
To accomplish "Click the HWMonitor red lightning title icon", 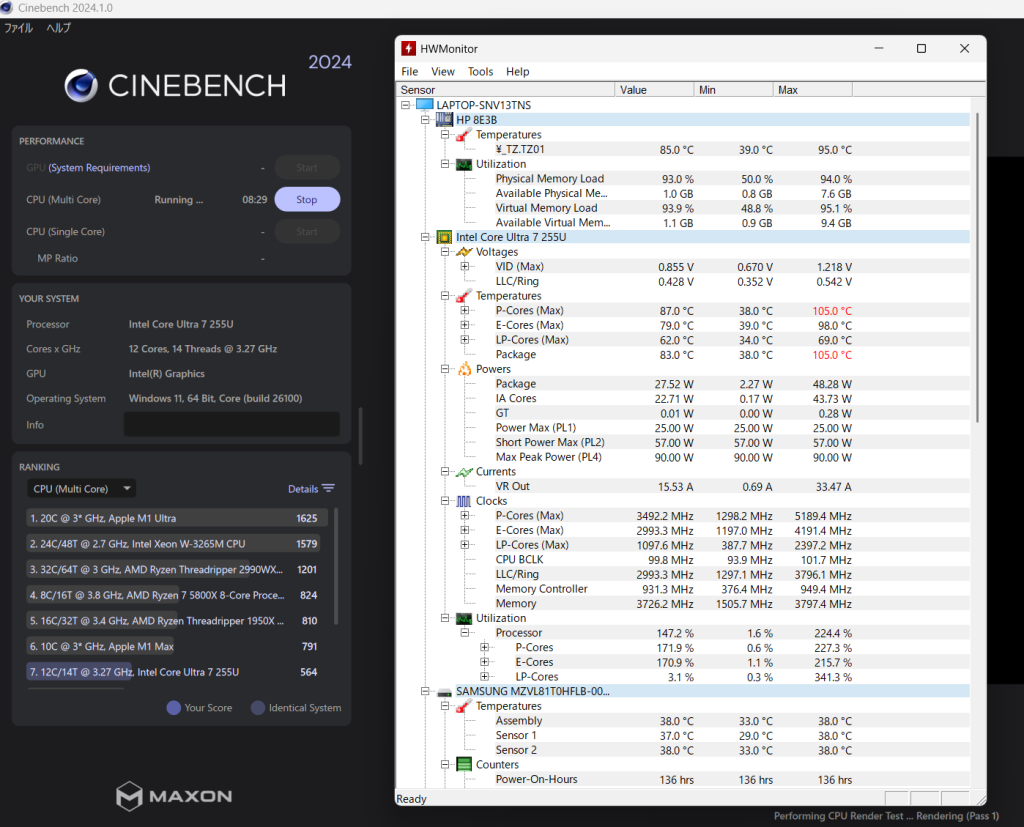I will (408, 48).
